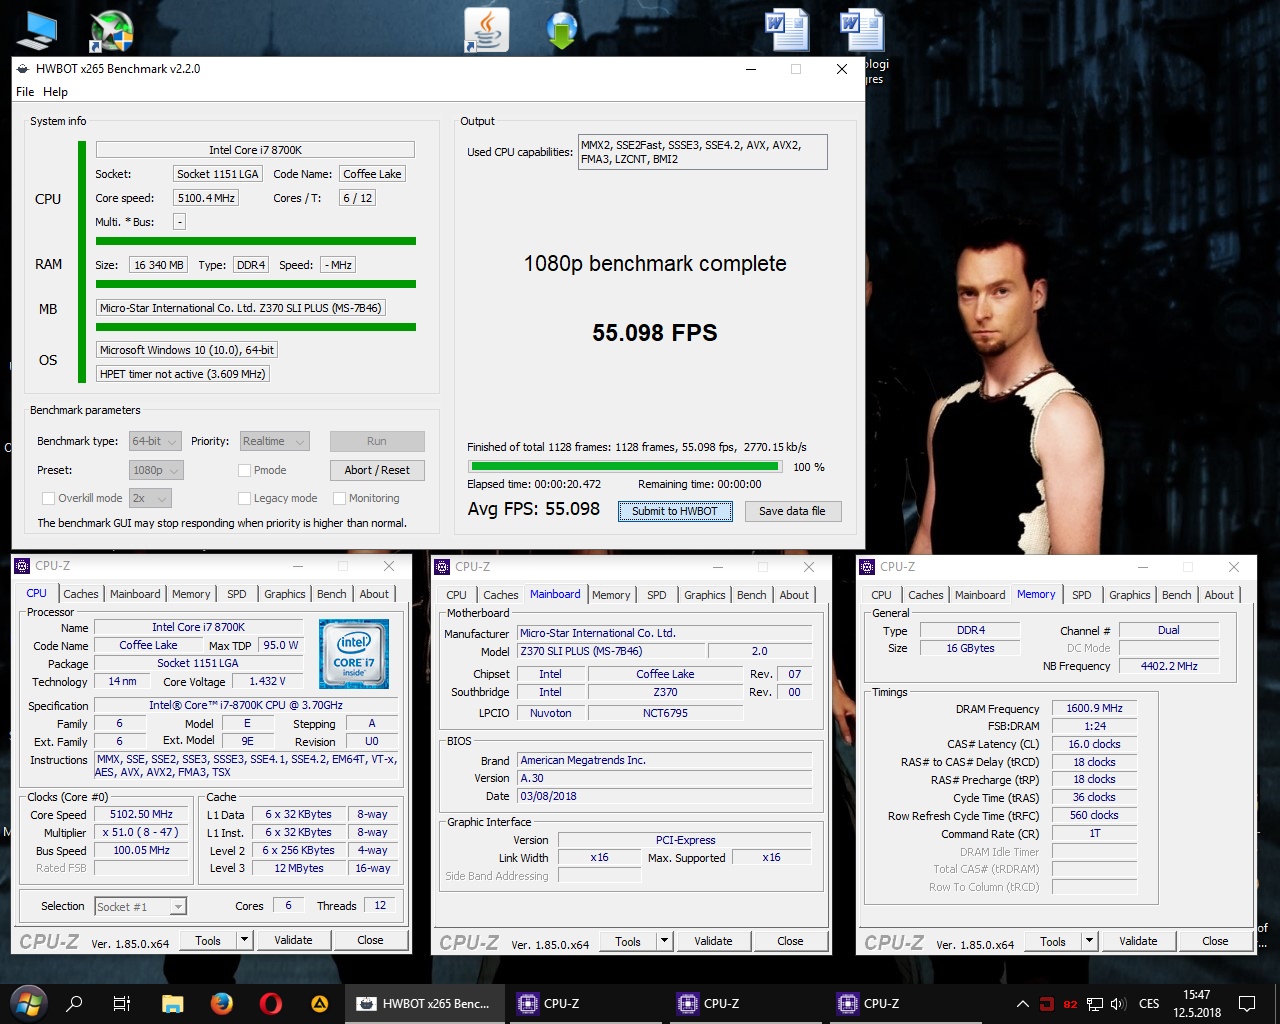Open the globe download-arrow desktop icon
Screen dimensions: 1280x1024
tap(562, 29)
